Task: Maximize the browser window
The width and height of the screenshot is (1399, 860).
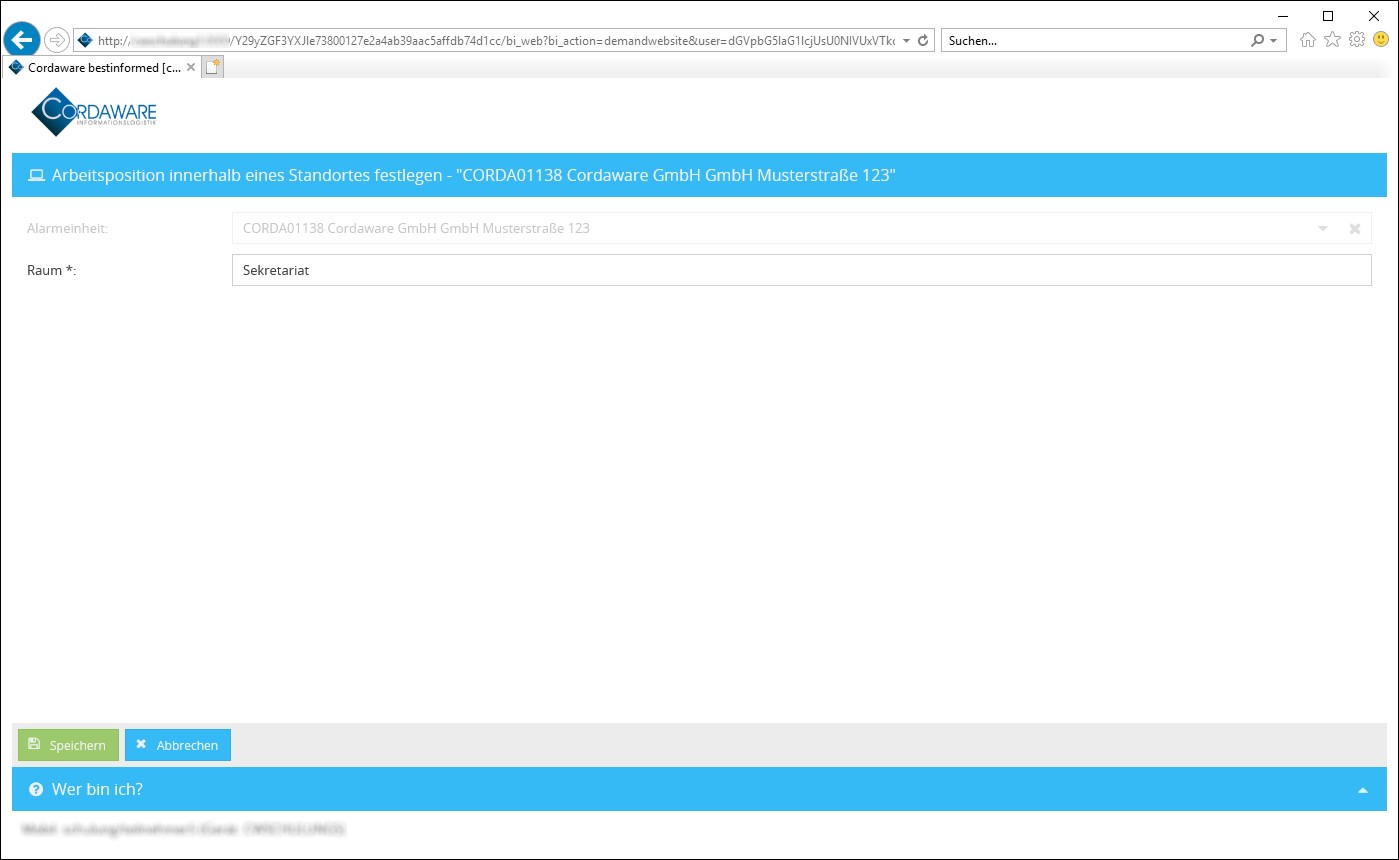Action: pyautogui.click(x=1328, y=15)
